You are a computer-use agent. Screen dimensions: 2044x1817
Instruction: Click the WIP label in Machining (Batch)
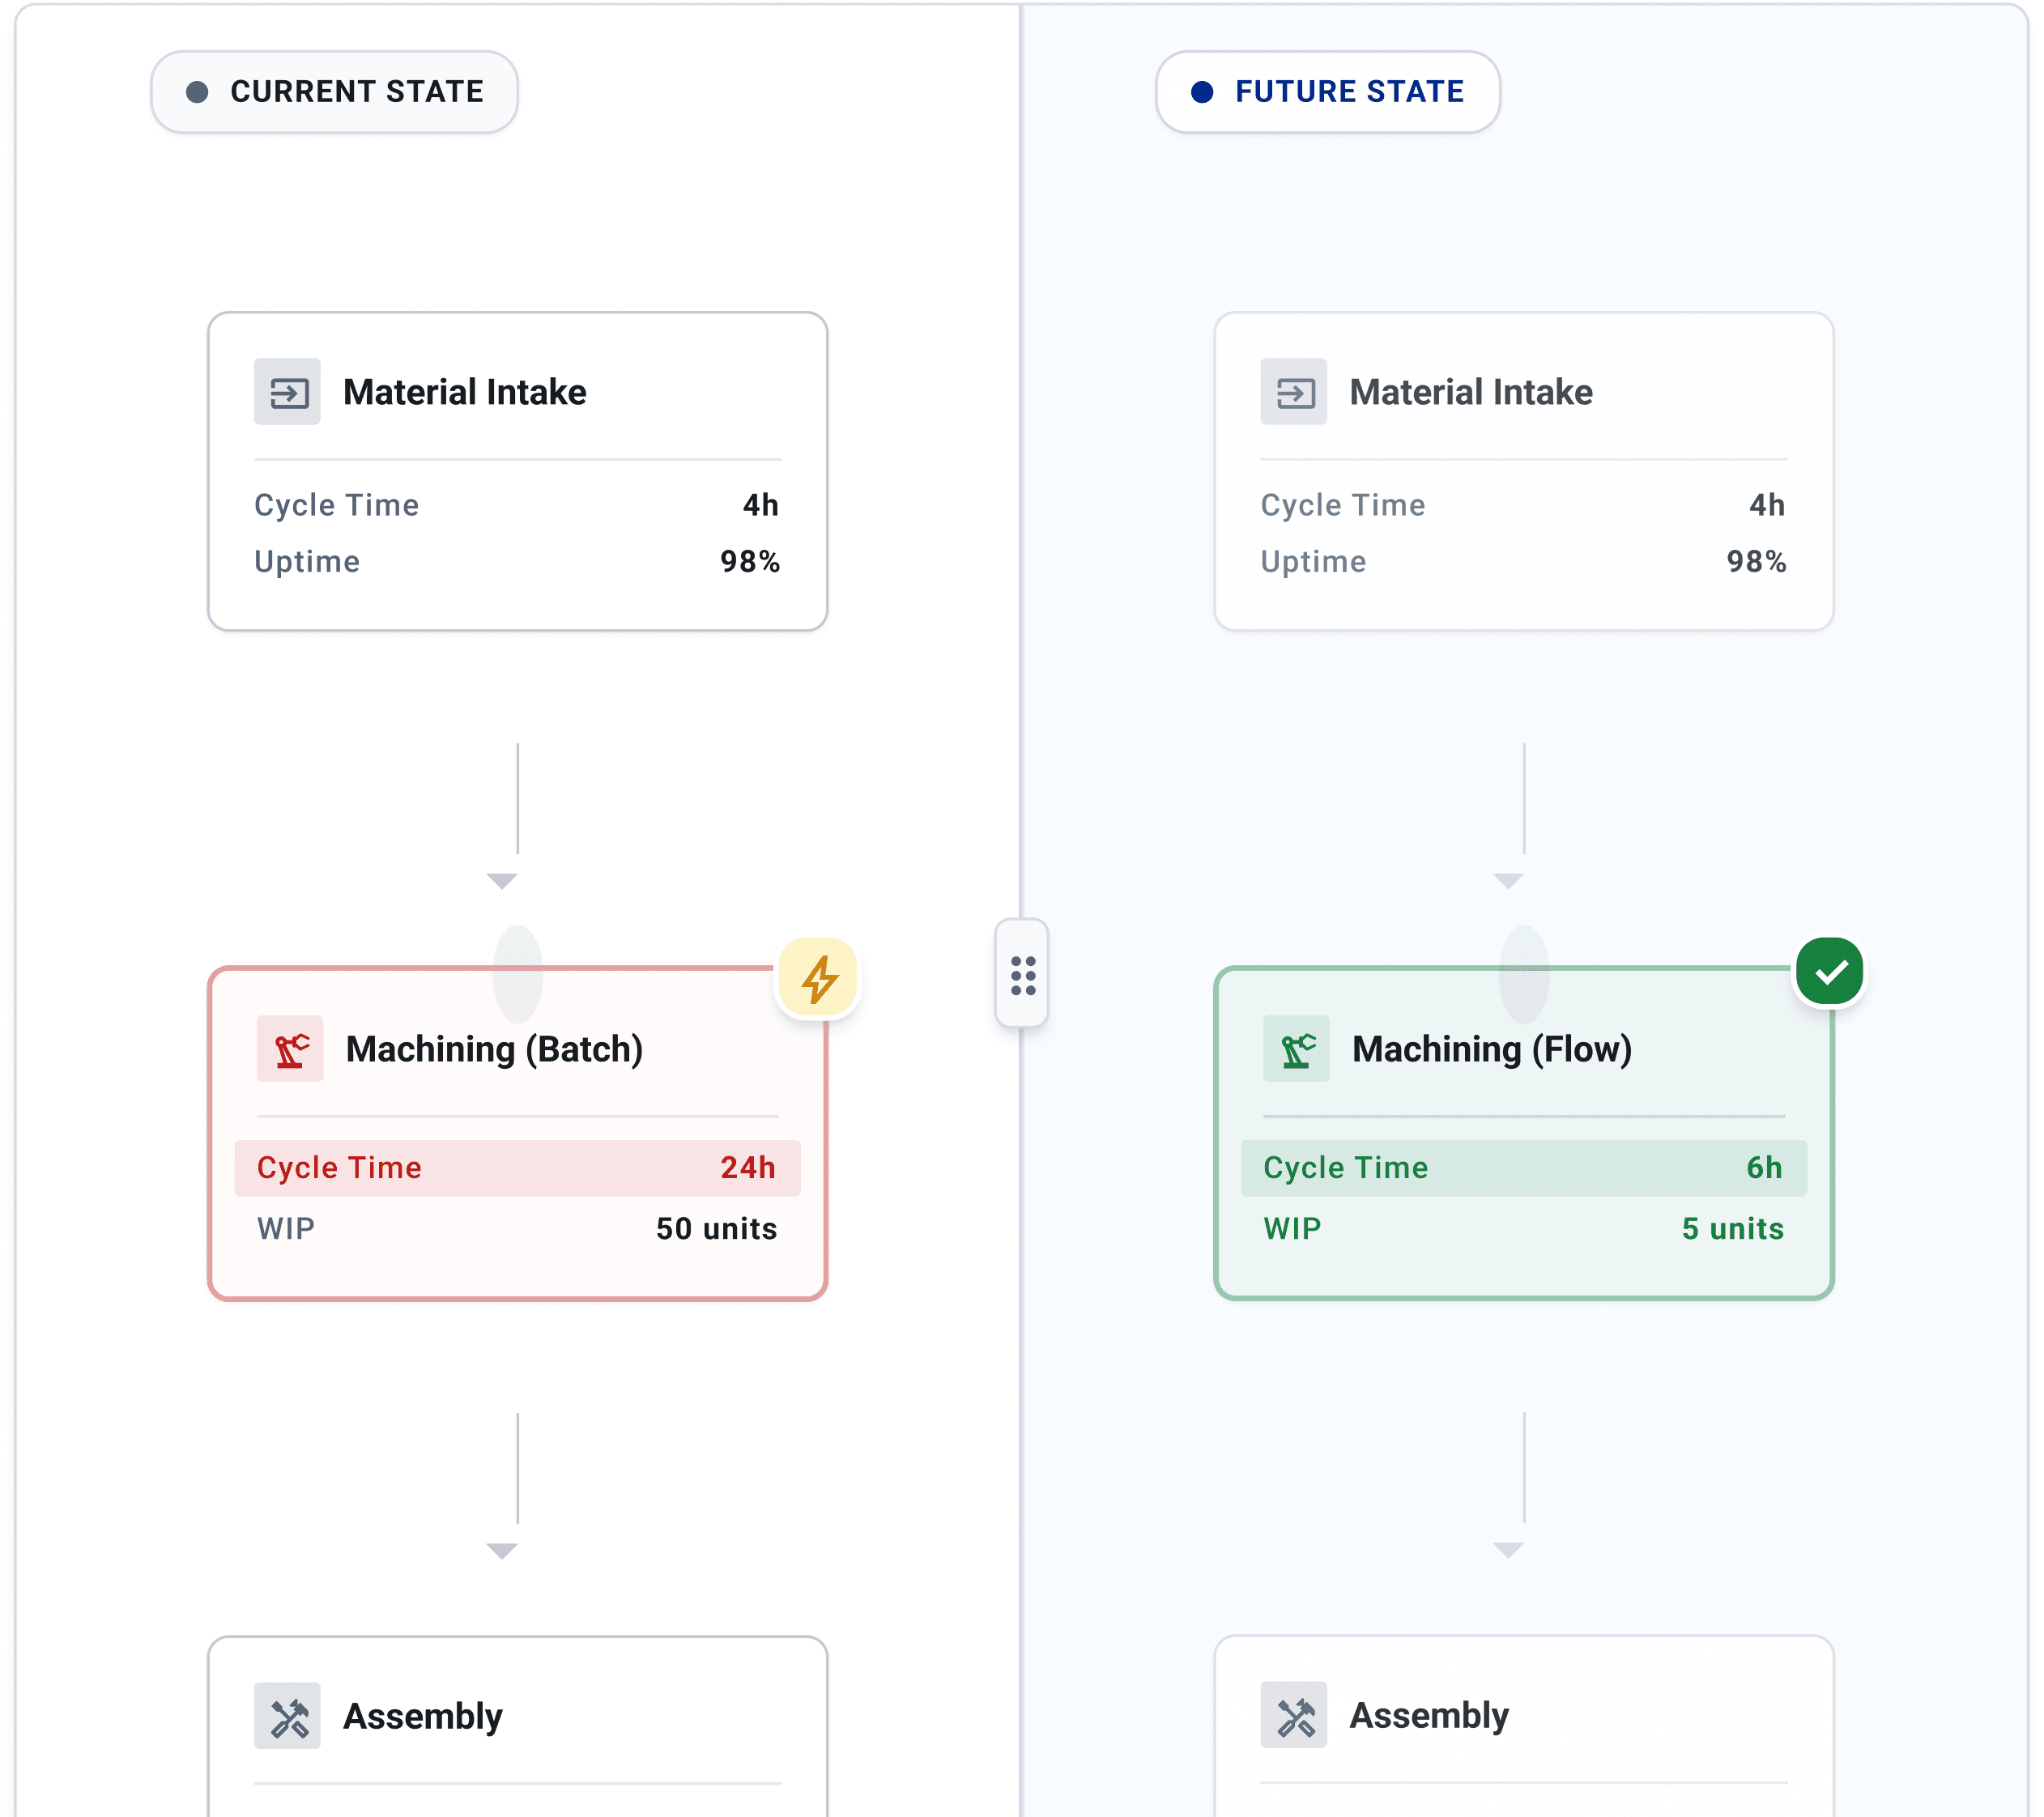coord(286,1229)
